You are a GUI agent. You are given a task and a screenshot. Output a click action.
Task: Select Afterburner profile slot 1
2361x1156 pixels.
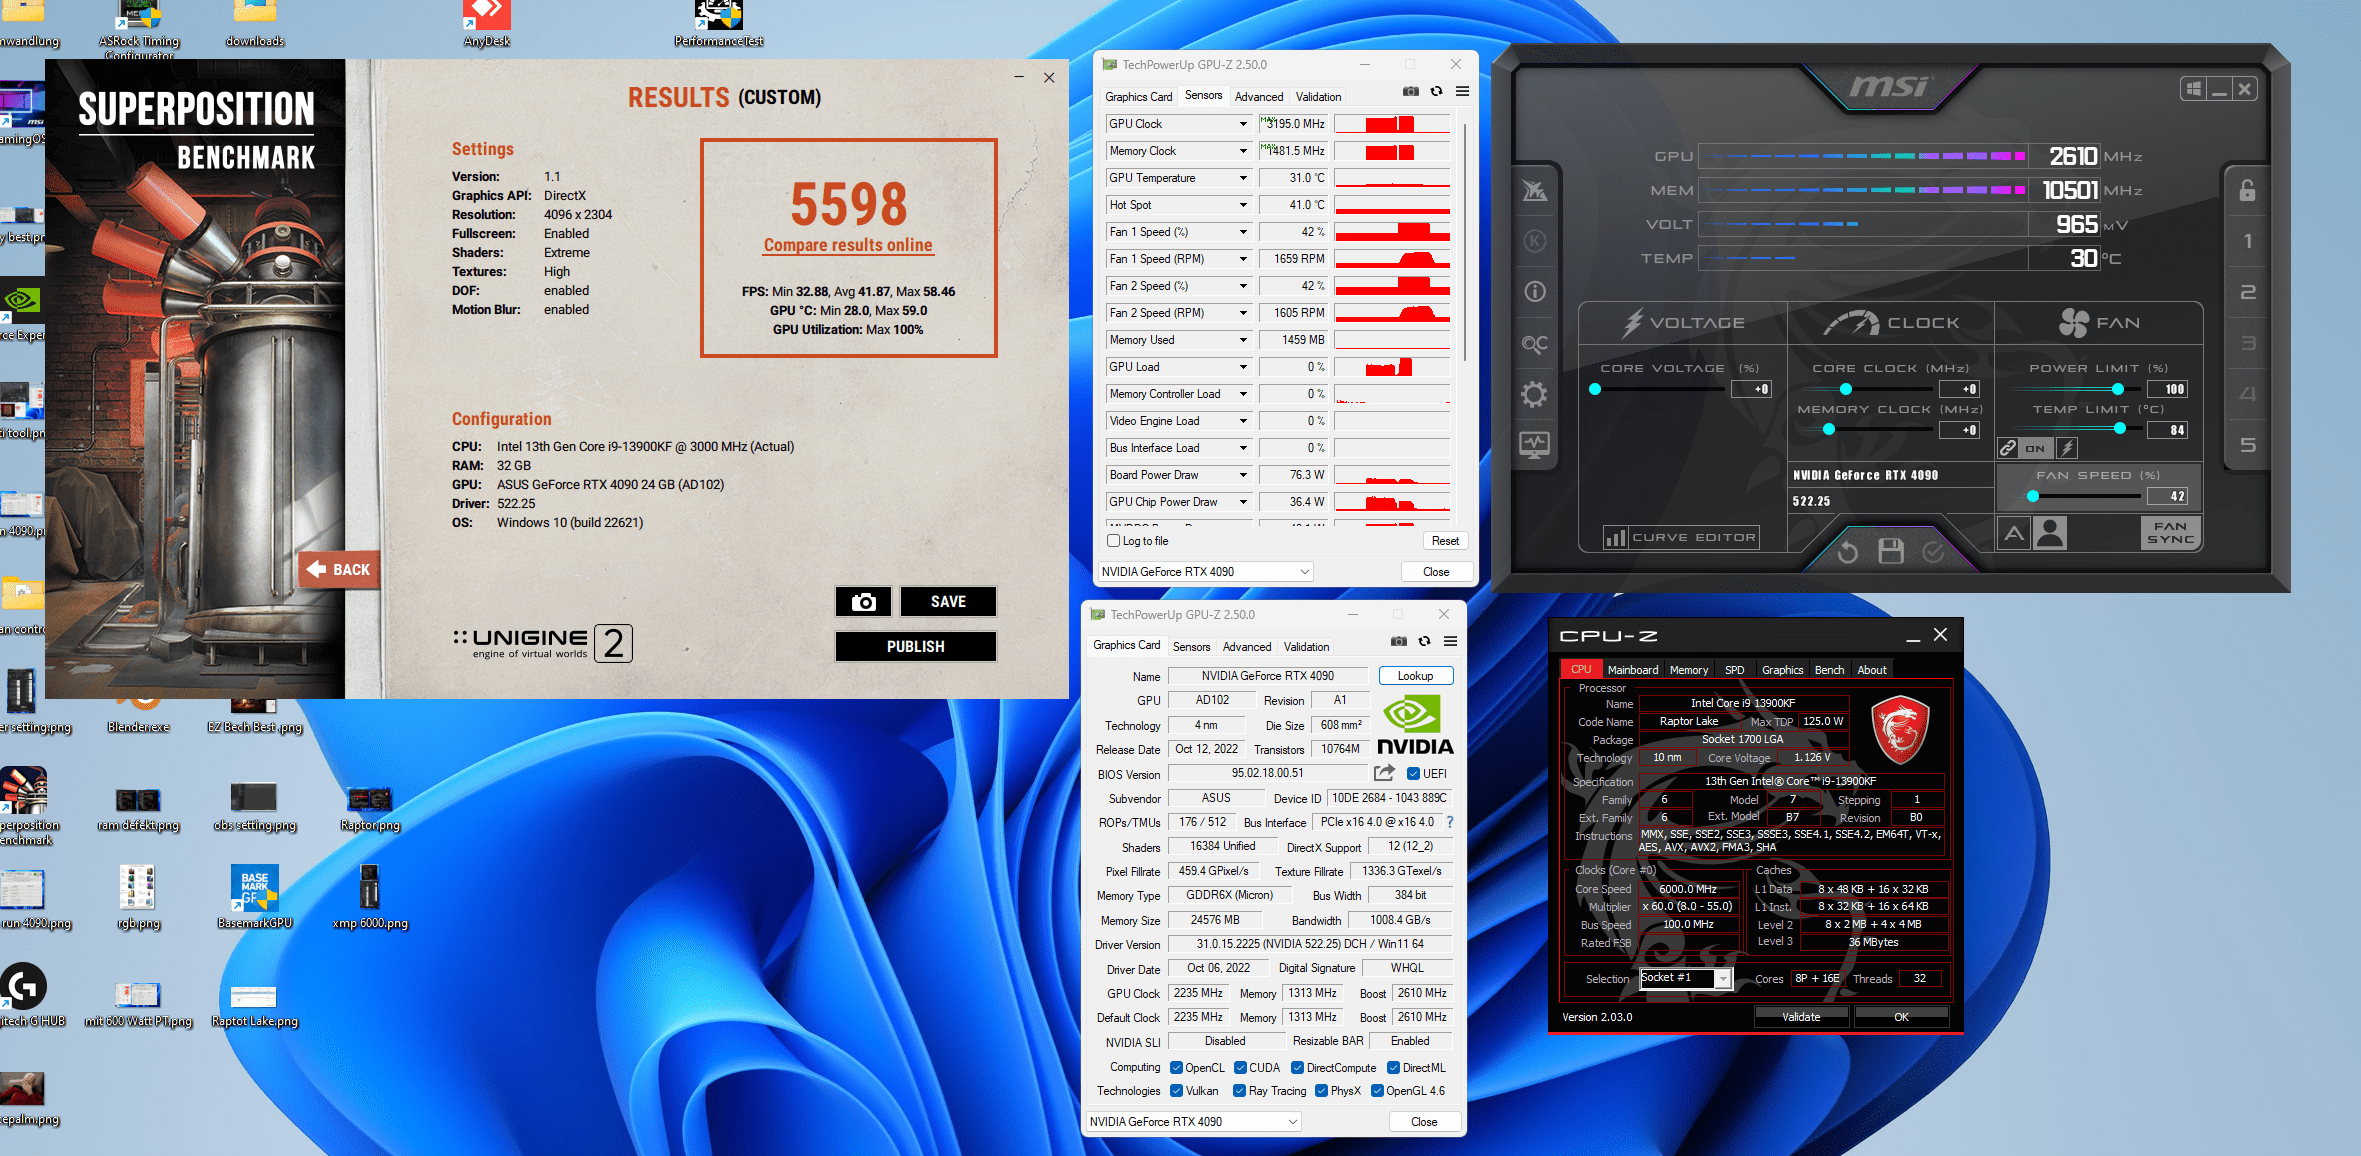[x=2247, y=241]
